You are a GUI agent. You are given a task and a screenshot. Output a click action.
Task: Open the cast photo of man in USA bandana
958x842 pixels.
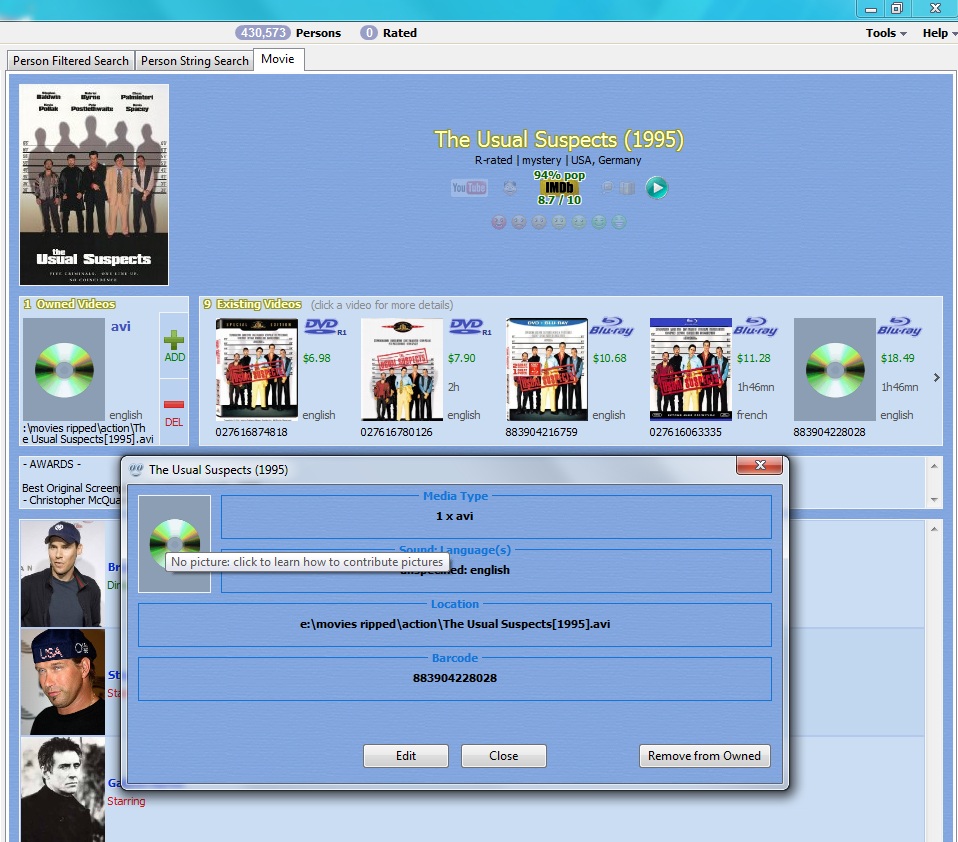[62, 681]
